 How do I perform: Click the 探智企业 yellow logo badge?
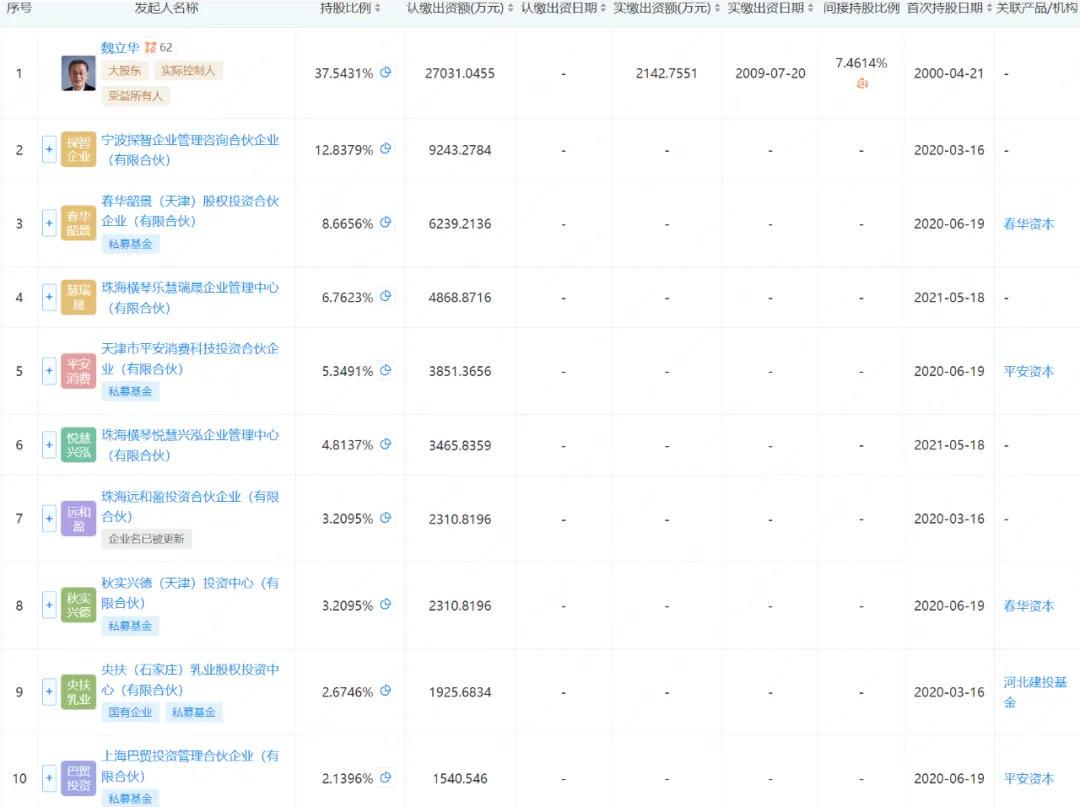pos(79,149)
